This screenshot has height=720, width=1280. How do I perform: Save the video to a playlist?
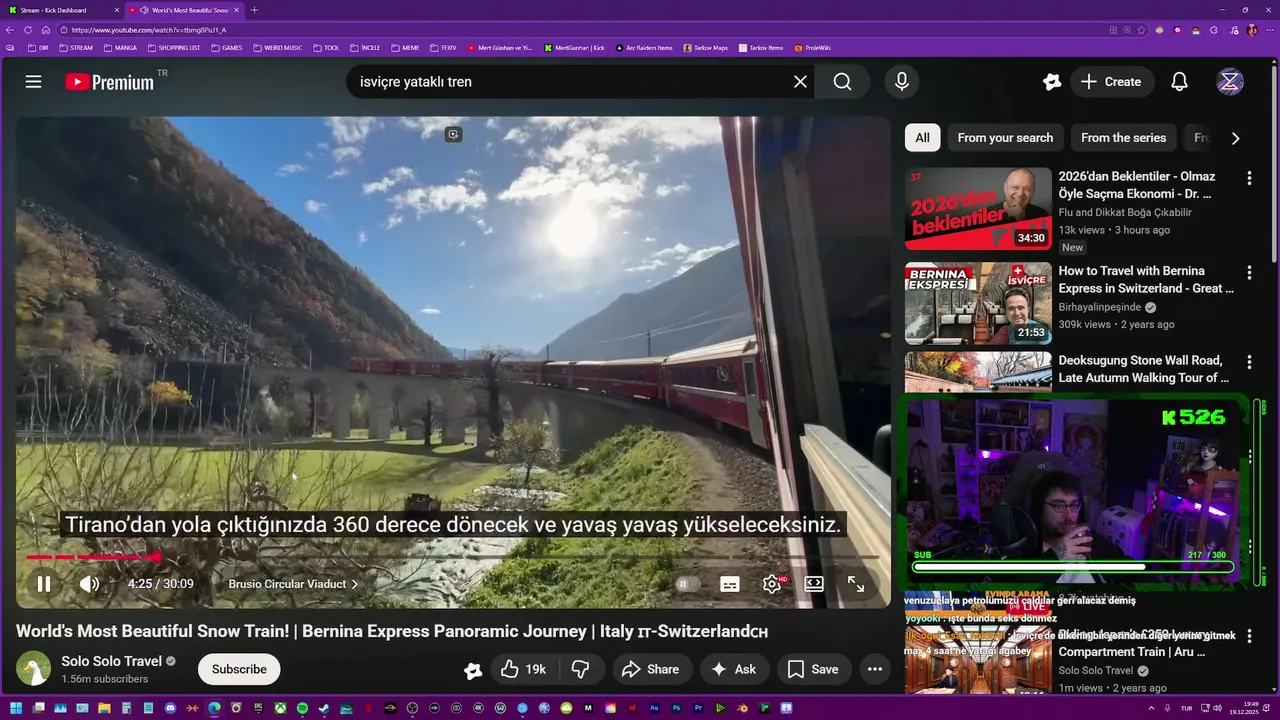[814, 669]
